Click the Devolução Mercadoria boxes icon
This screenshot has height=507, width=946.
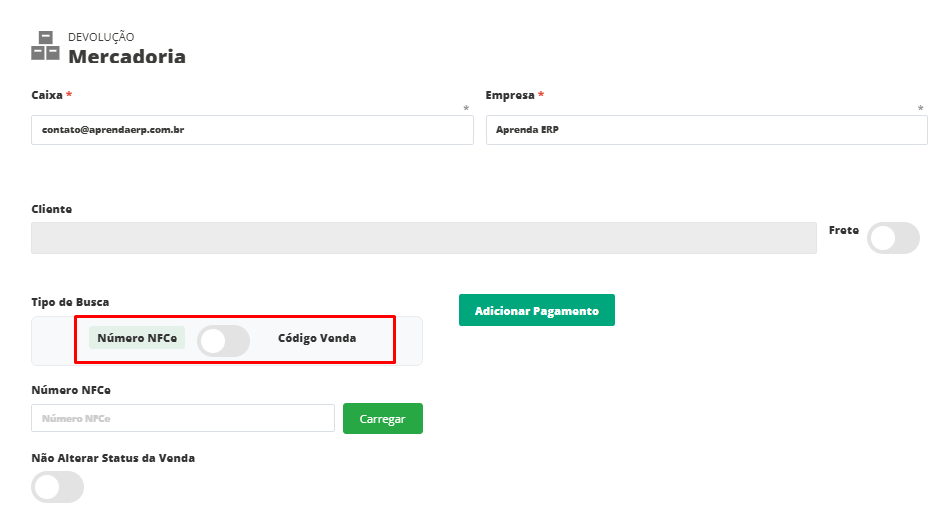click(x=45, y=46)
